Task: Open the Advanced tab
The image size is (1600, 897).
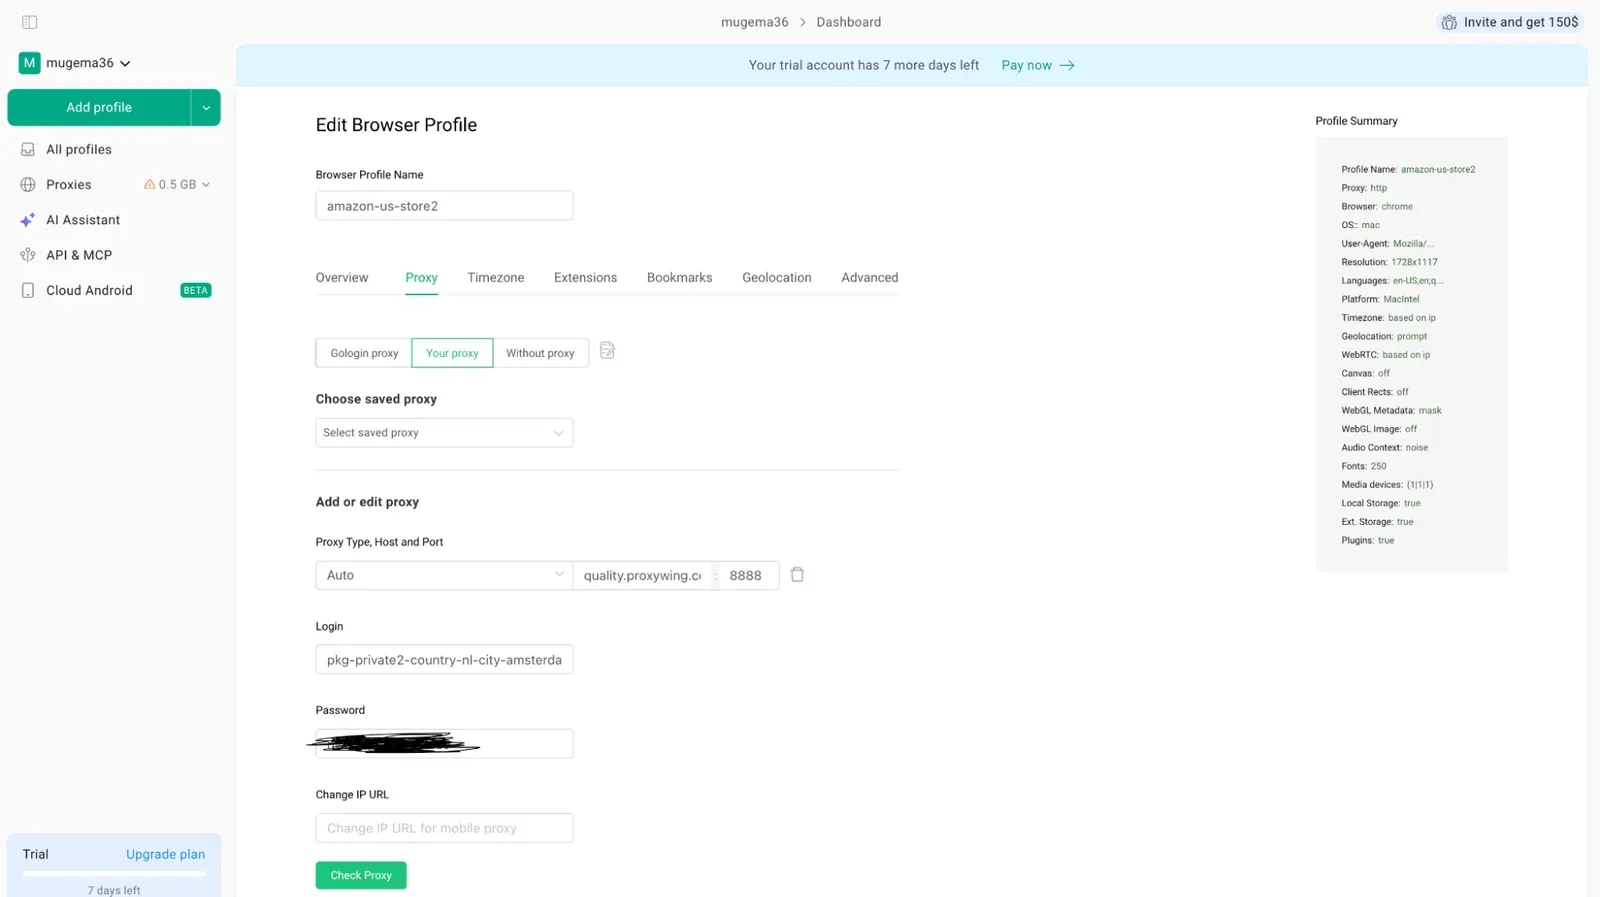Action: coord(870,278)
